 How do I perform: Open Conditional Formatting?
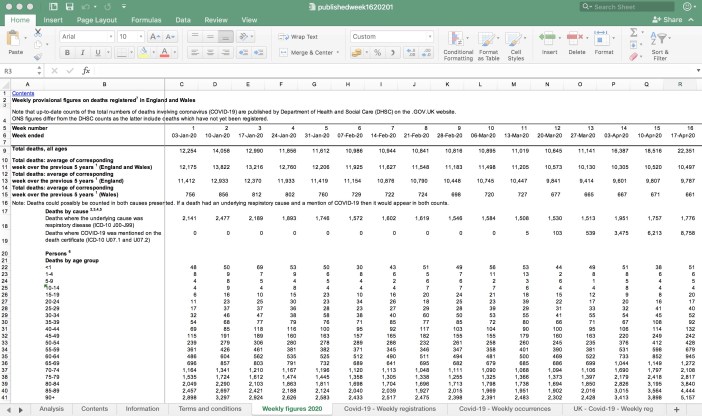click(458, 46)
